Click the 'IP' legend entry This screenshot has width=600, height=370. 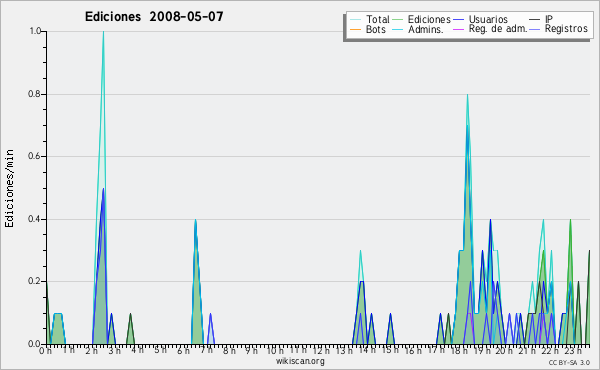click(541, 19)
